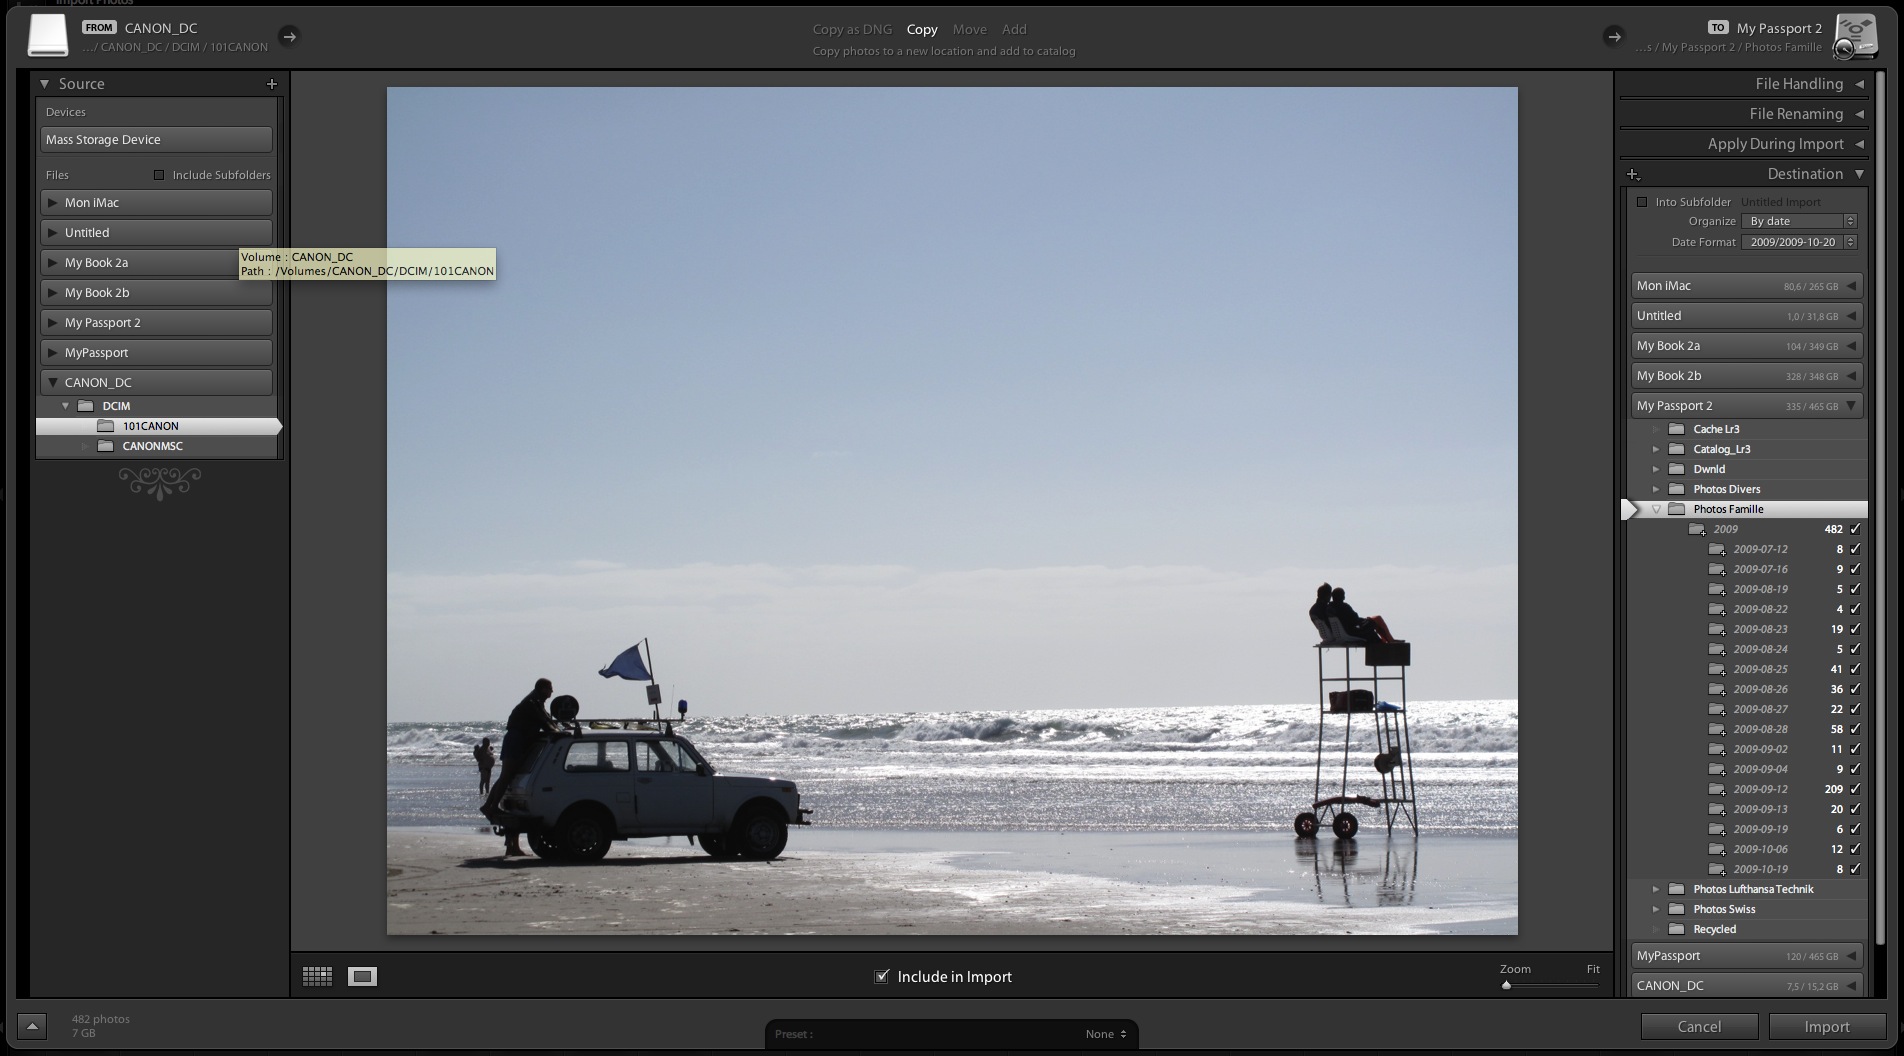Uncheck the 2009-10-19 folder checkmark
The image size is (1904, 1056).
click(1856, 869)
